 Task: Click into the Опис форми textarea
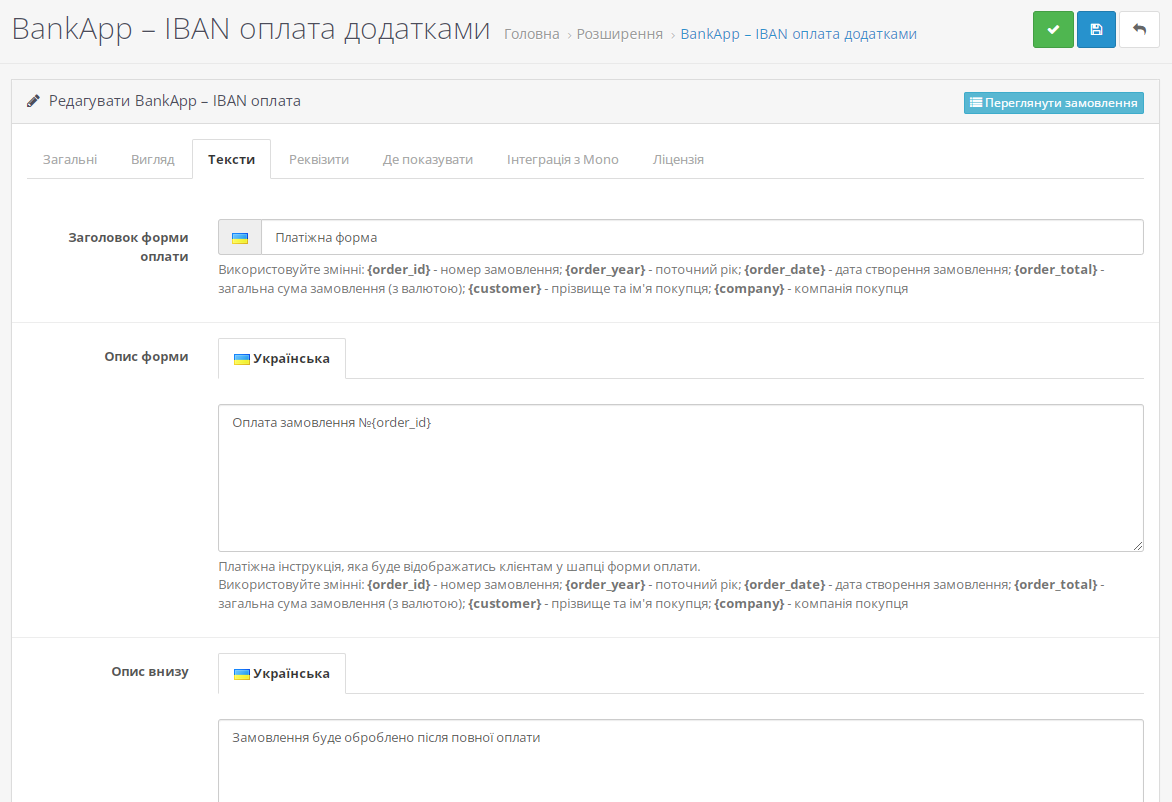[x=680, y=477]
